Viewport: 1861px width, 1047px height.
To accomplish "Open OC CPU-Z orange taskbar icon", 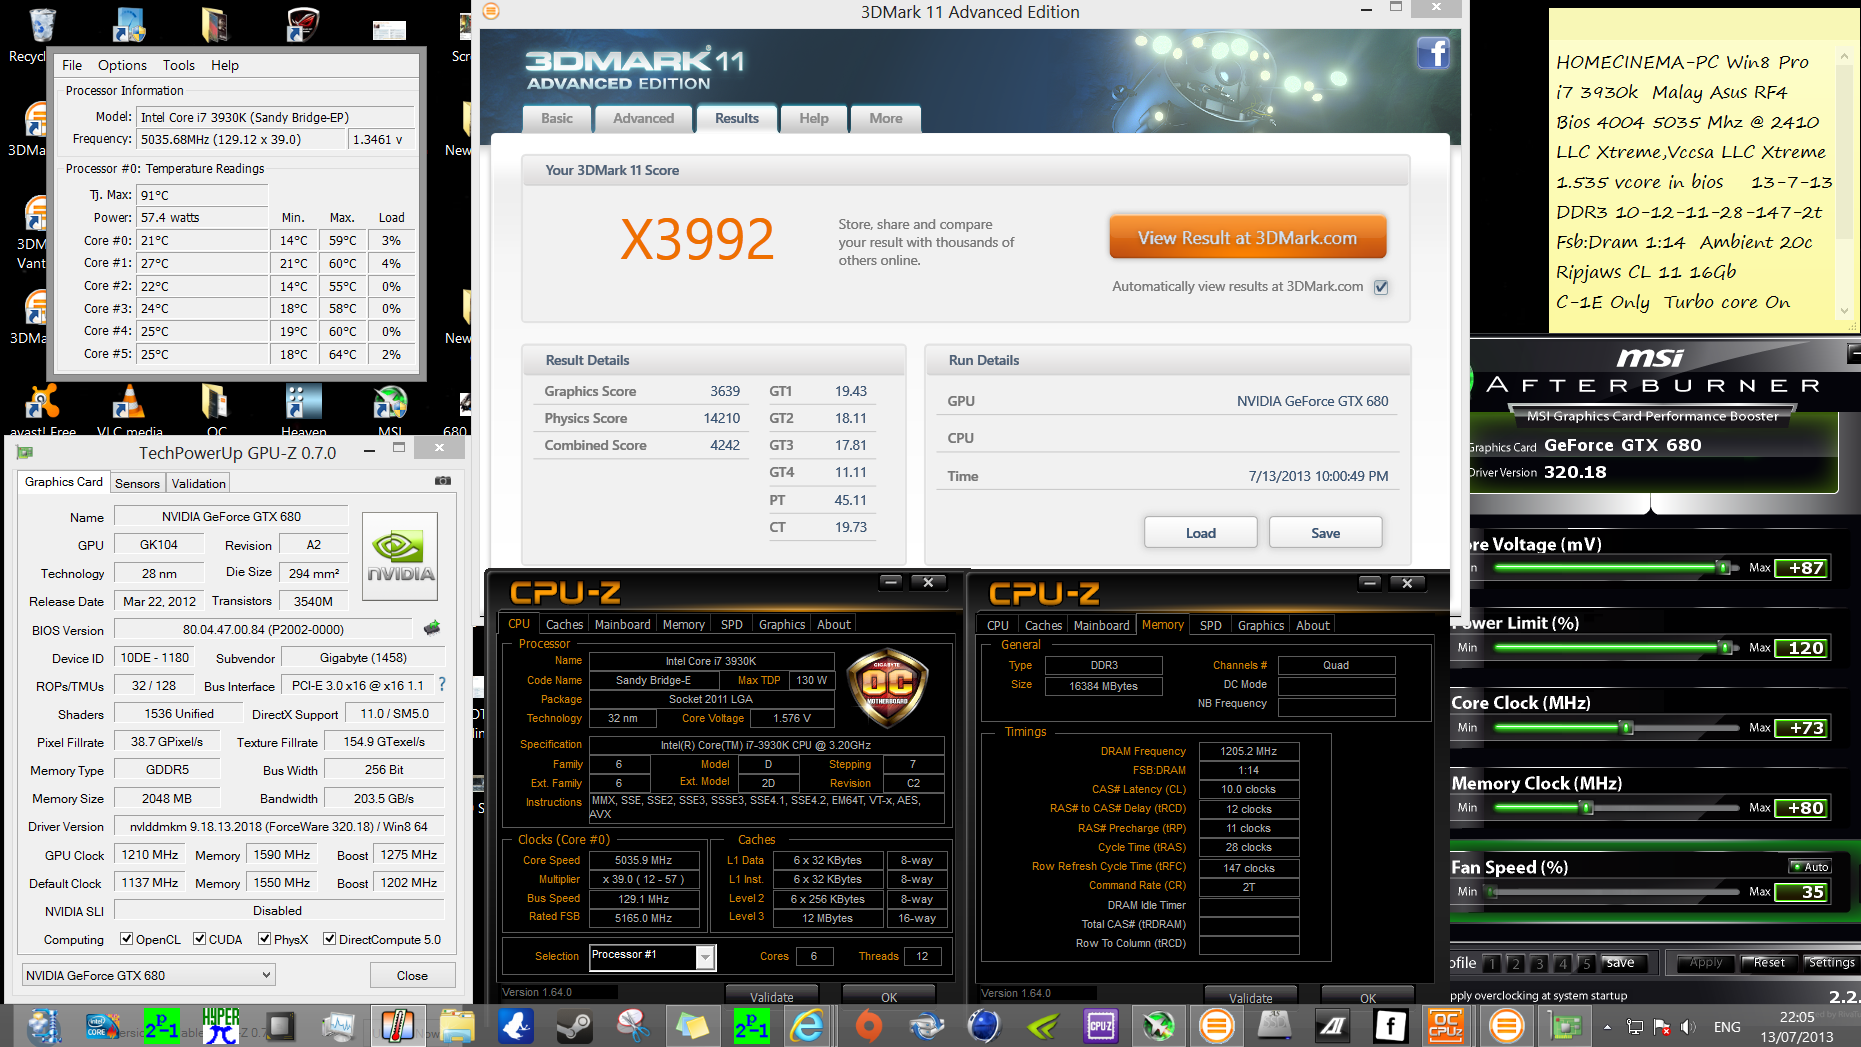I will [x=1446, y=1026].
